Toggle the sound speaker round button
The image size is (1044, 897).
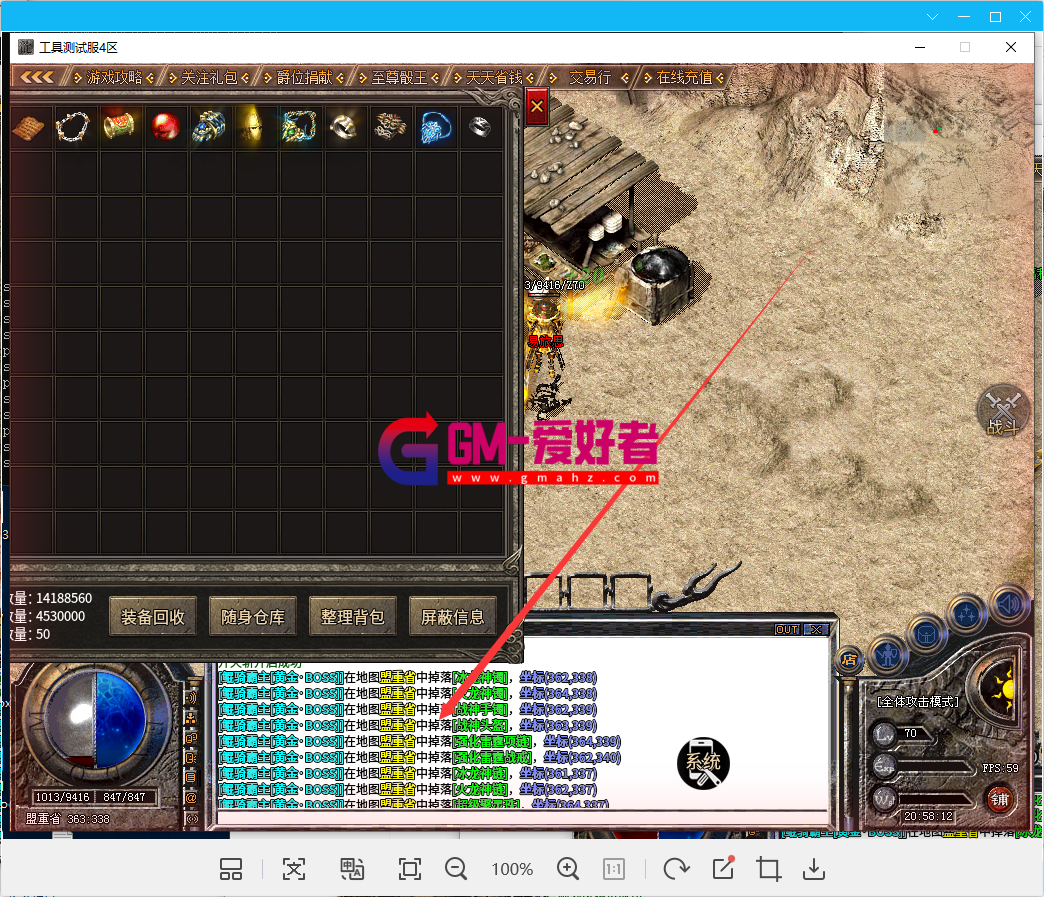(1008, 604)
